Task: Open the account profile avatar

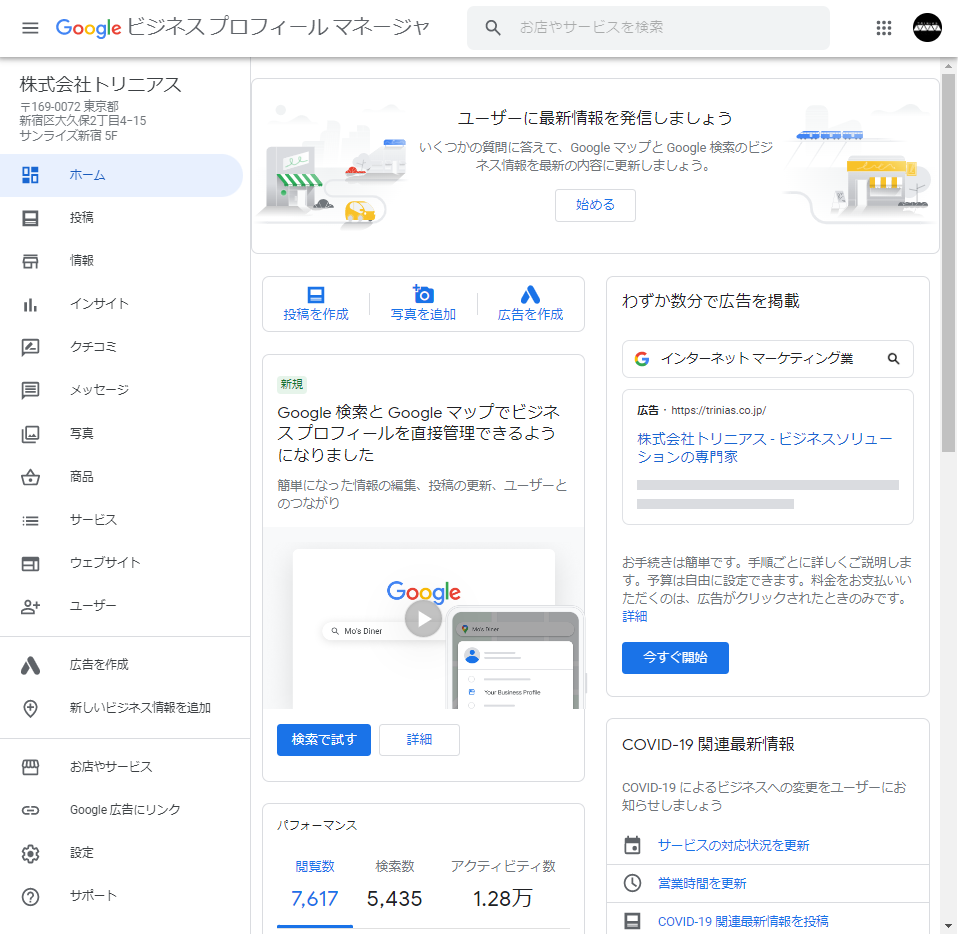Action: pos(927,28)
